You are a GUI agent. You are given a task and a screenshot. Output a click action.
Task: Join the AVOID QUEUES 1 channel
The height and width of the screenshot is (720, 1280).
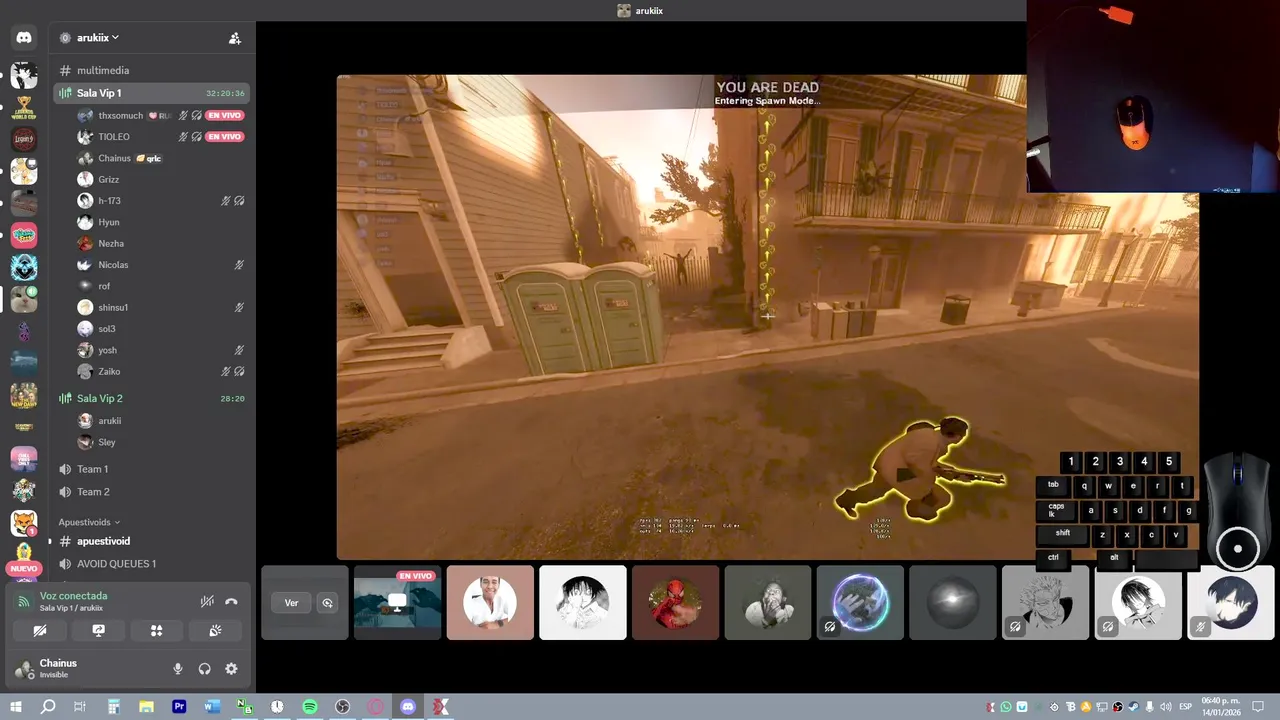pos(152,564)
